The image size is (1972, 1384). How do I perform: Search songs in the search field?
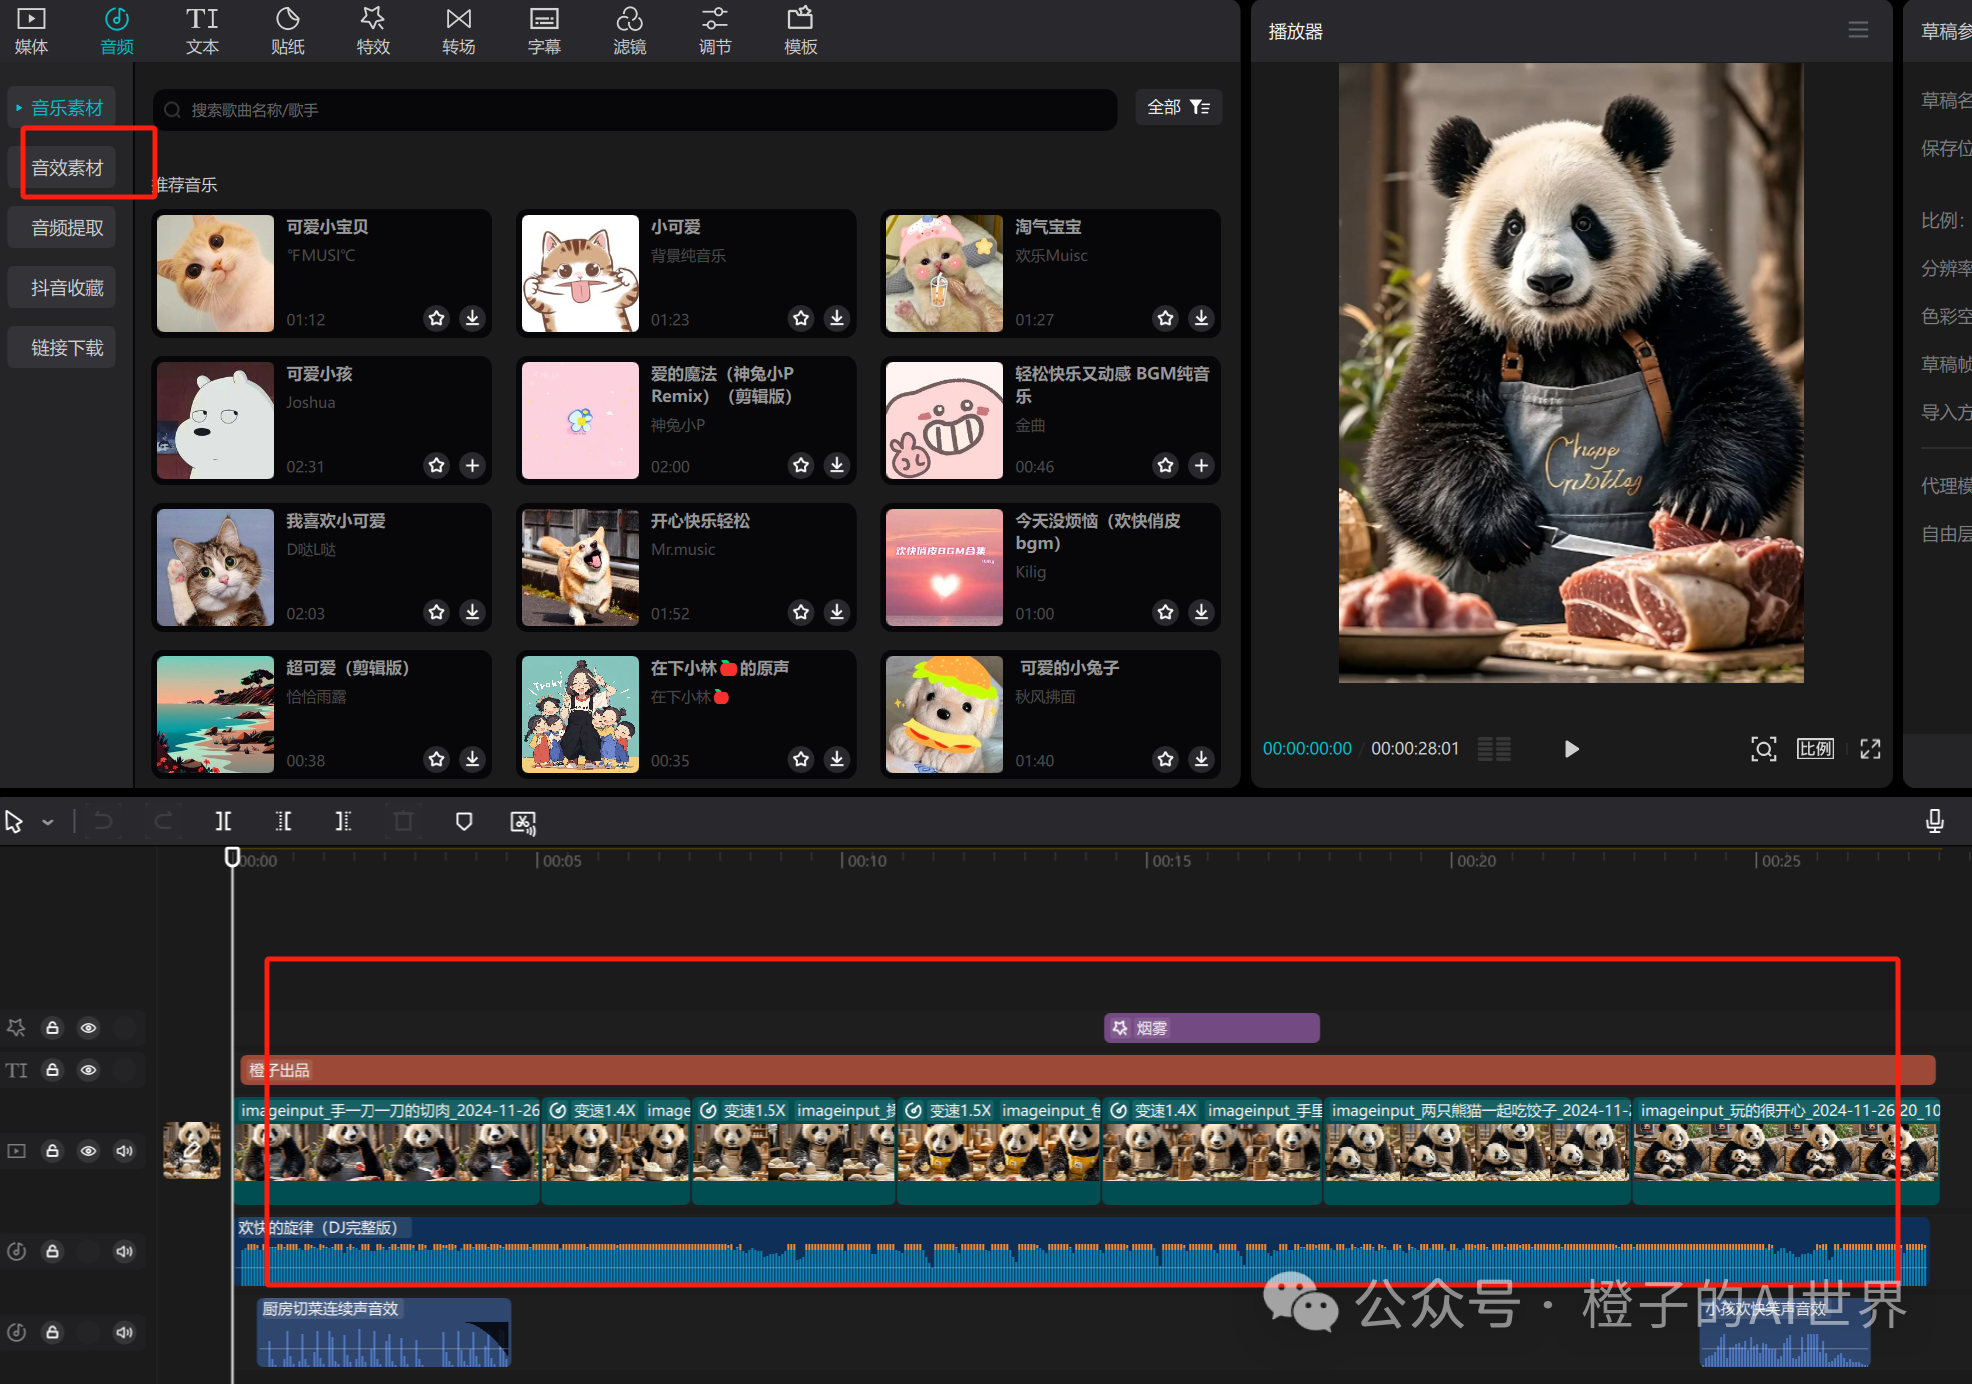[x=640, y=110]
